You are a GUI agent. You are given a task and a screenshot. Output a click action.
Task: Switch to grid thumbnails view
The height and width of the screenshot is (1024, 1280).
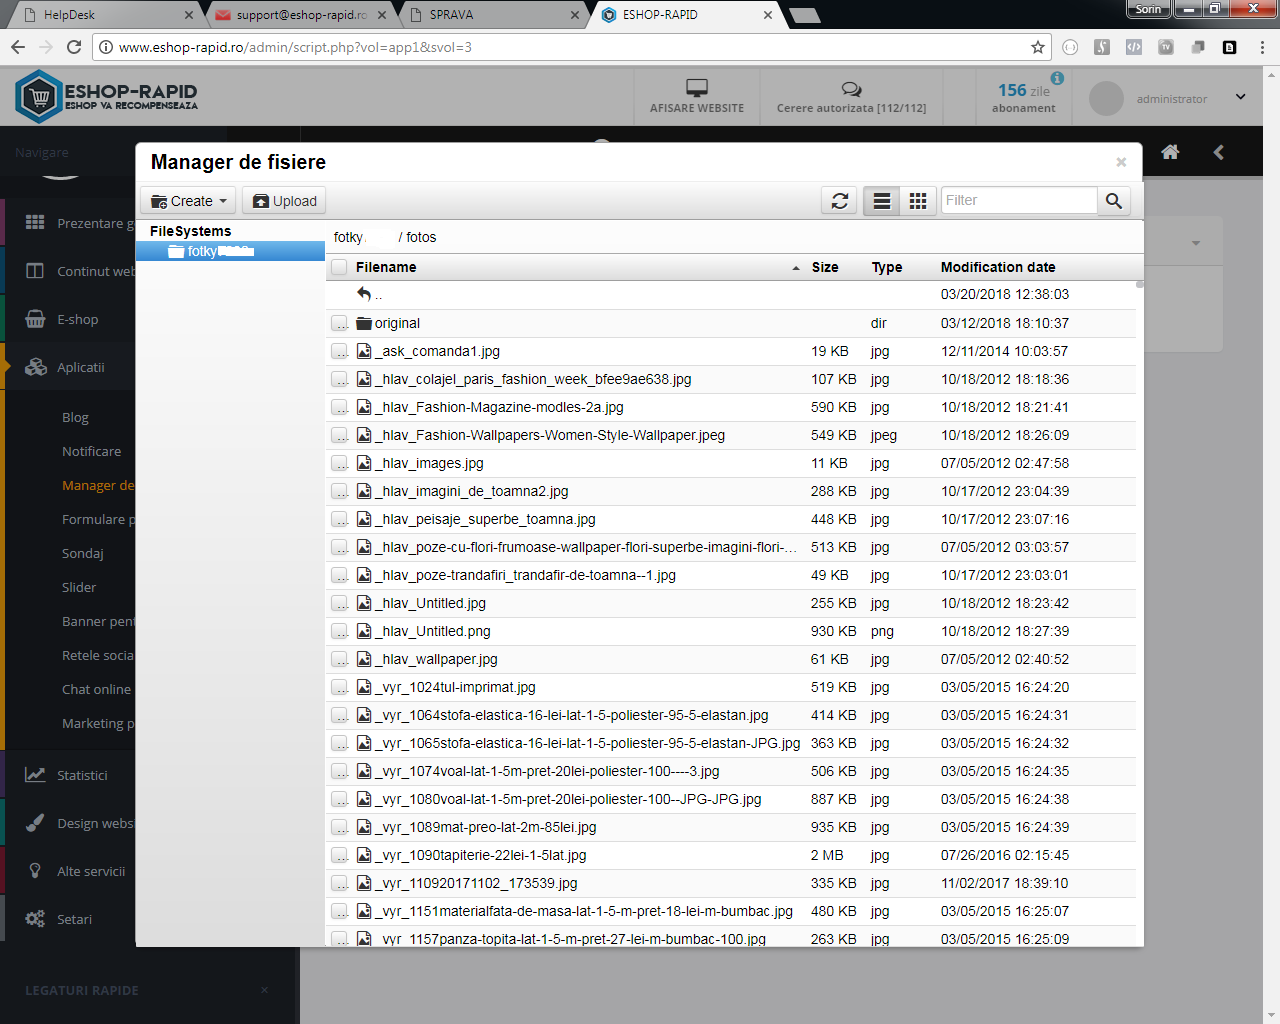918,201
